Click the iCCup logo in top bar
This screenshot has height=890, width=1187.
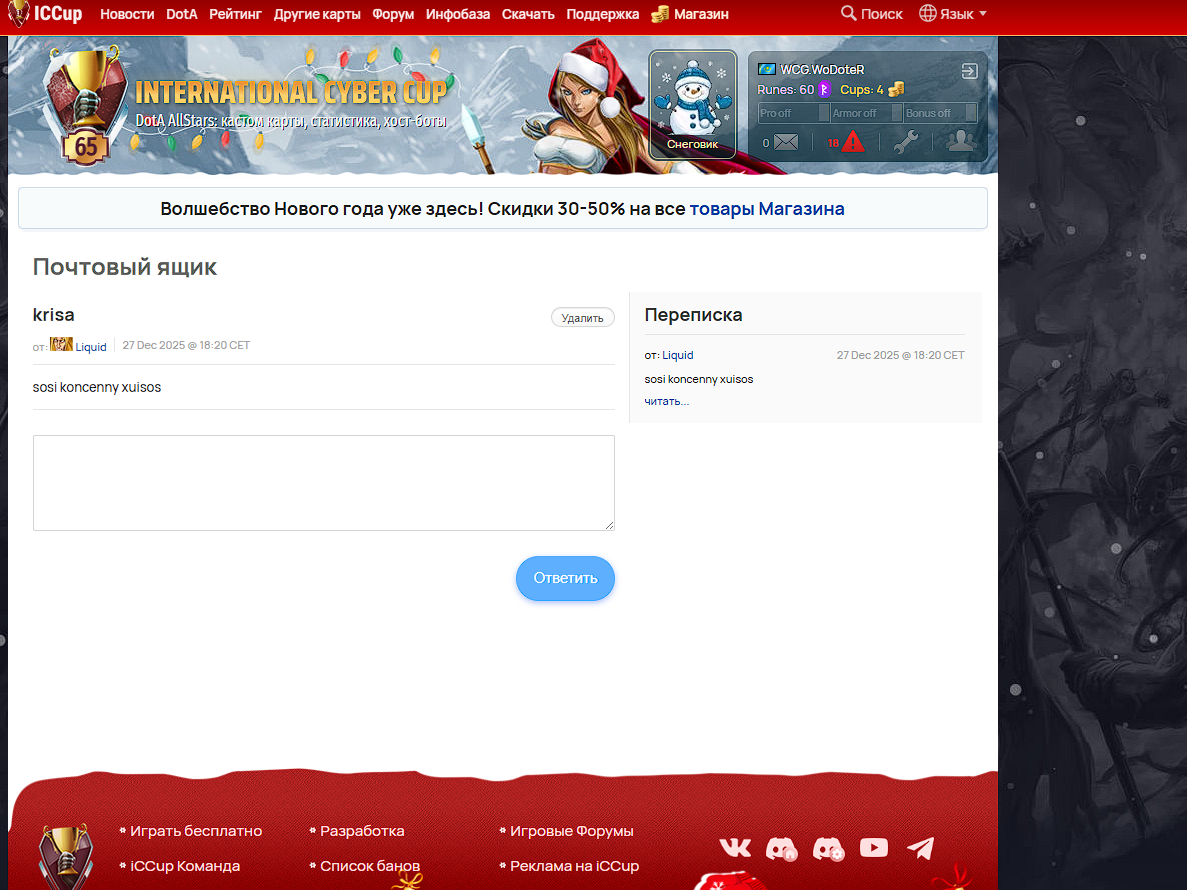[x=45, y=14]
